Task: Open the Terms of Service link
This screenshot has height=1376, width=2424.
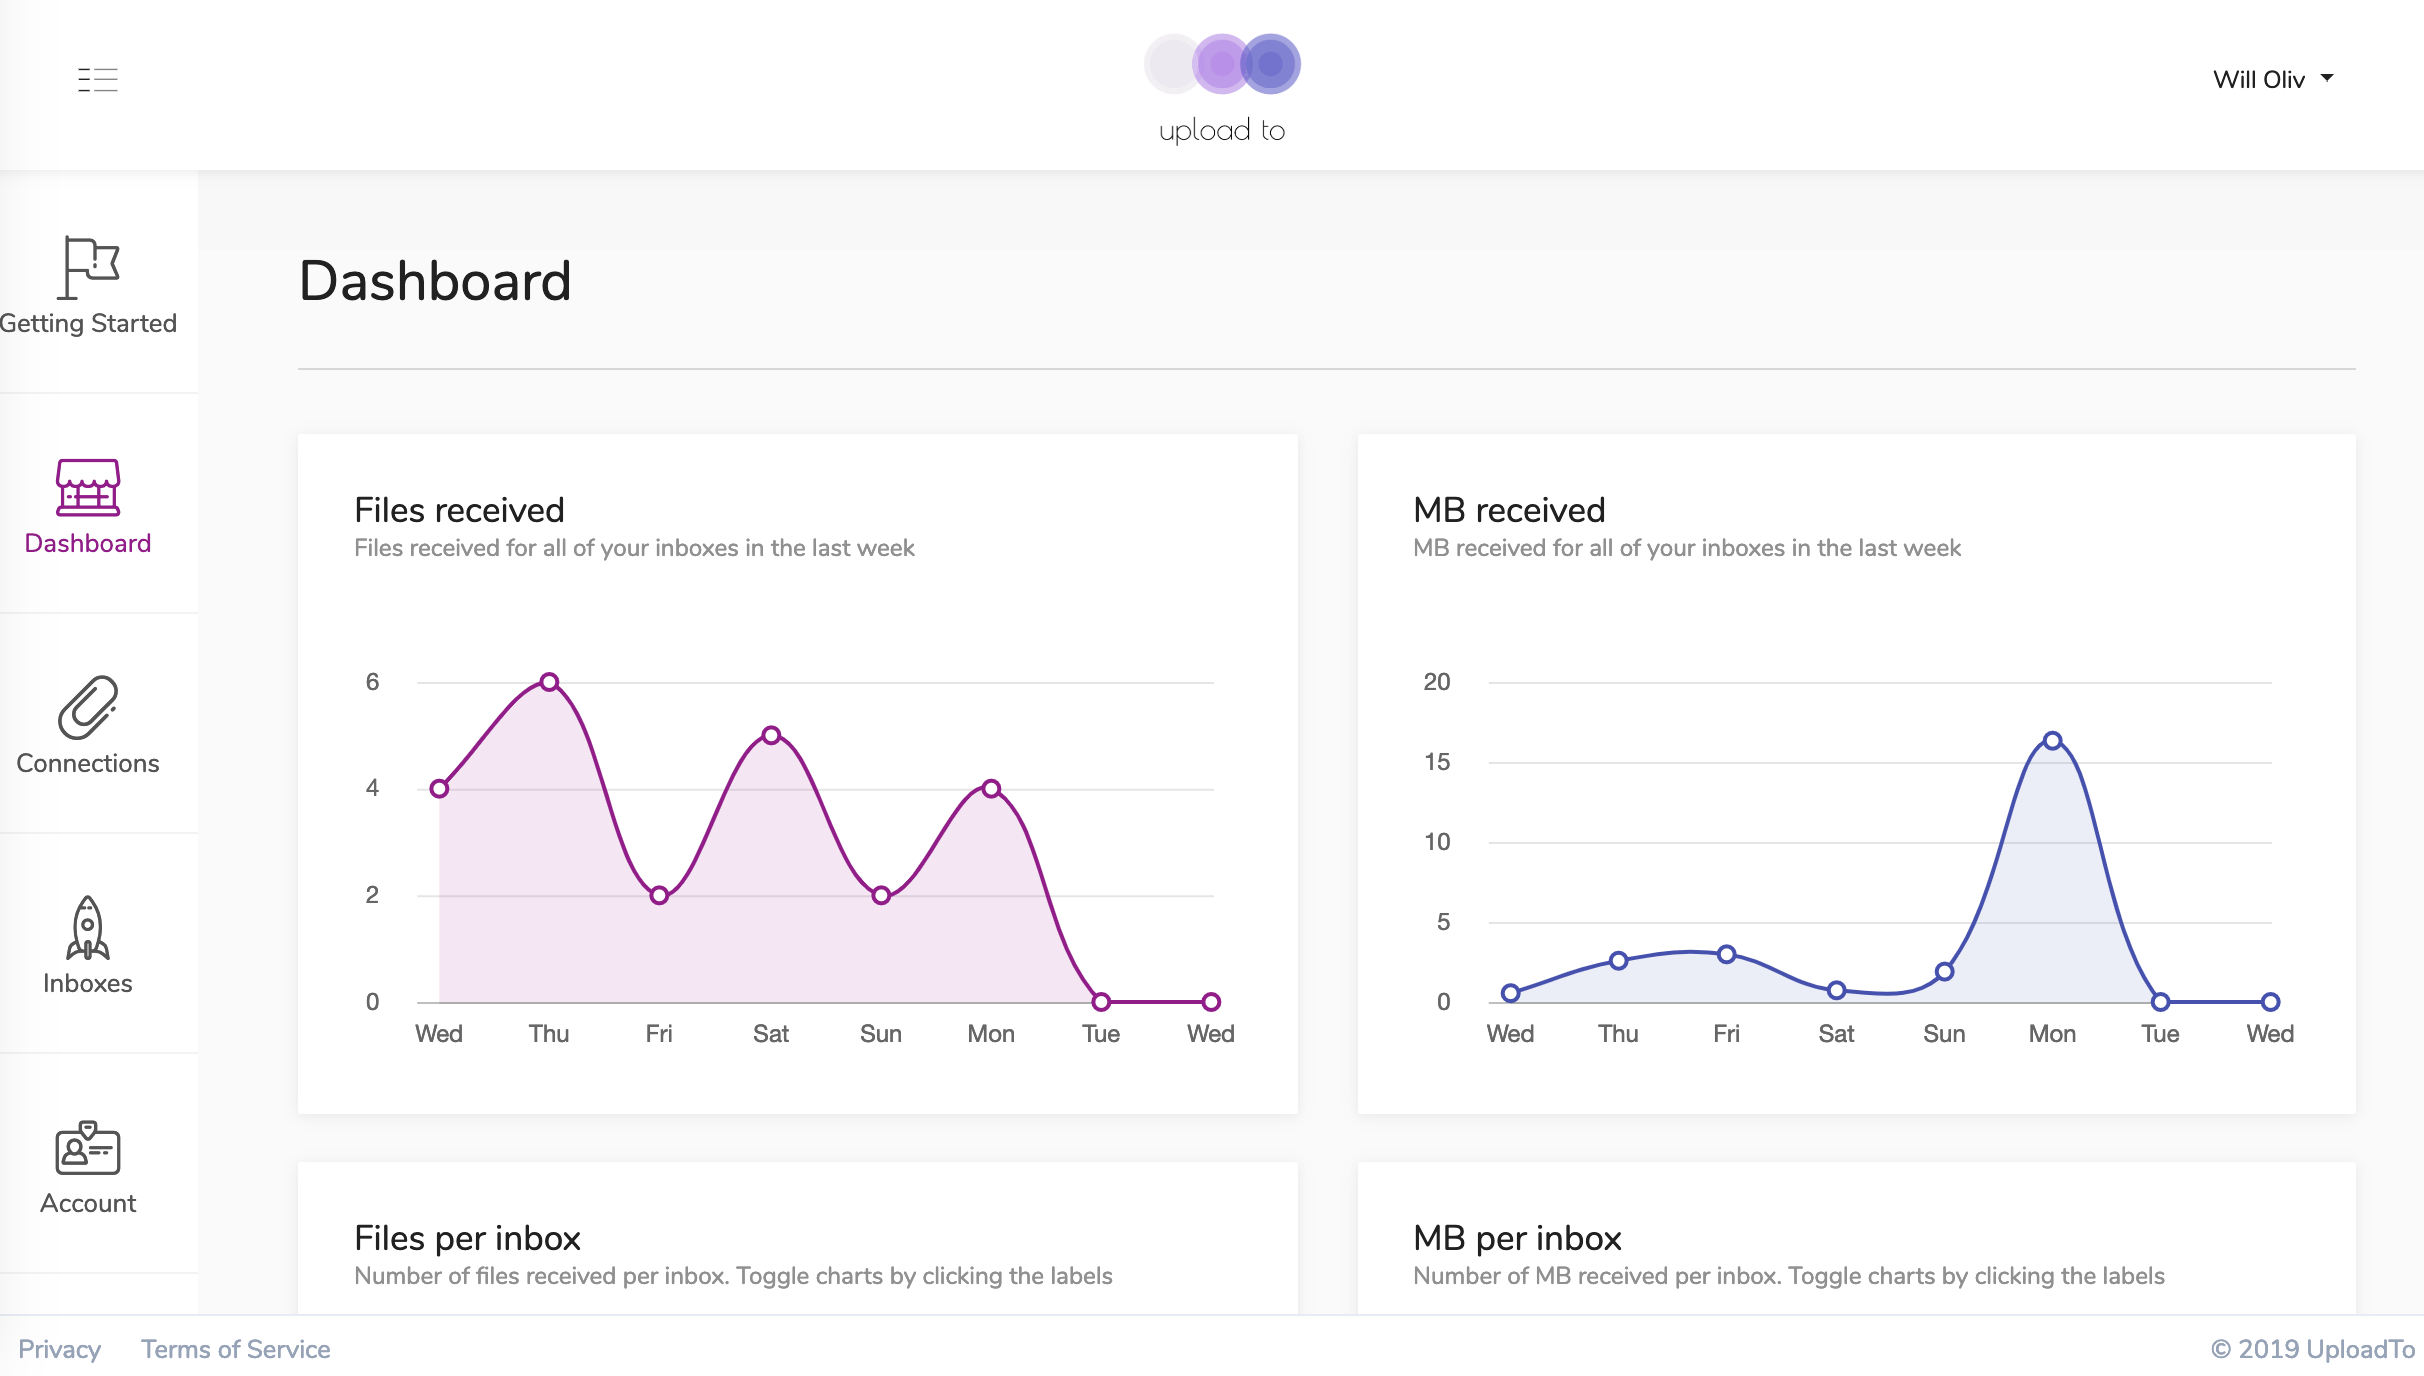Action: pos(235,1349)
